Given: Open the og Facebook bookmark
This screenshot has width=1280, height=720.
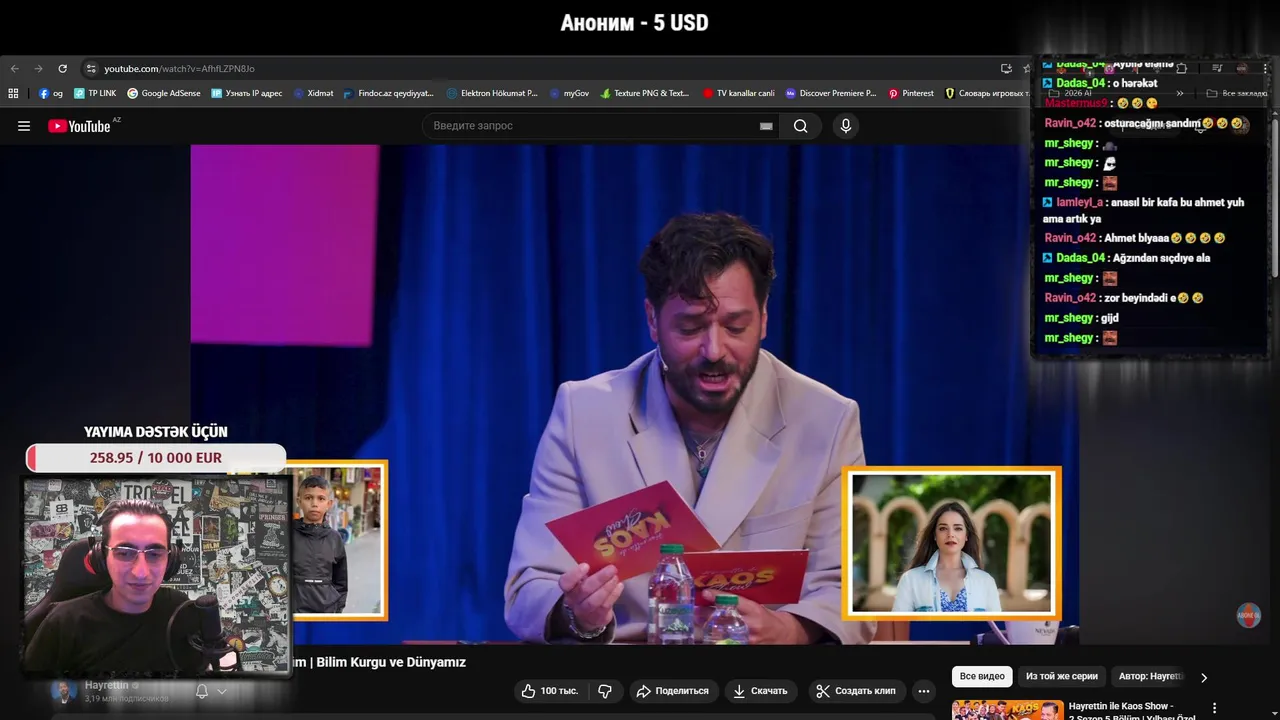Looking at the screenshot, I should point(50,93).
